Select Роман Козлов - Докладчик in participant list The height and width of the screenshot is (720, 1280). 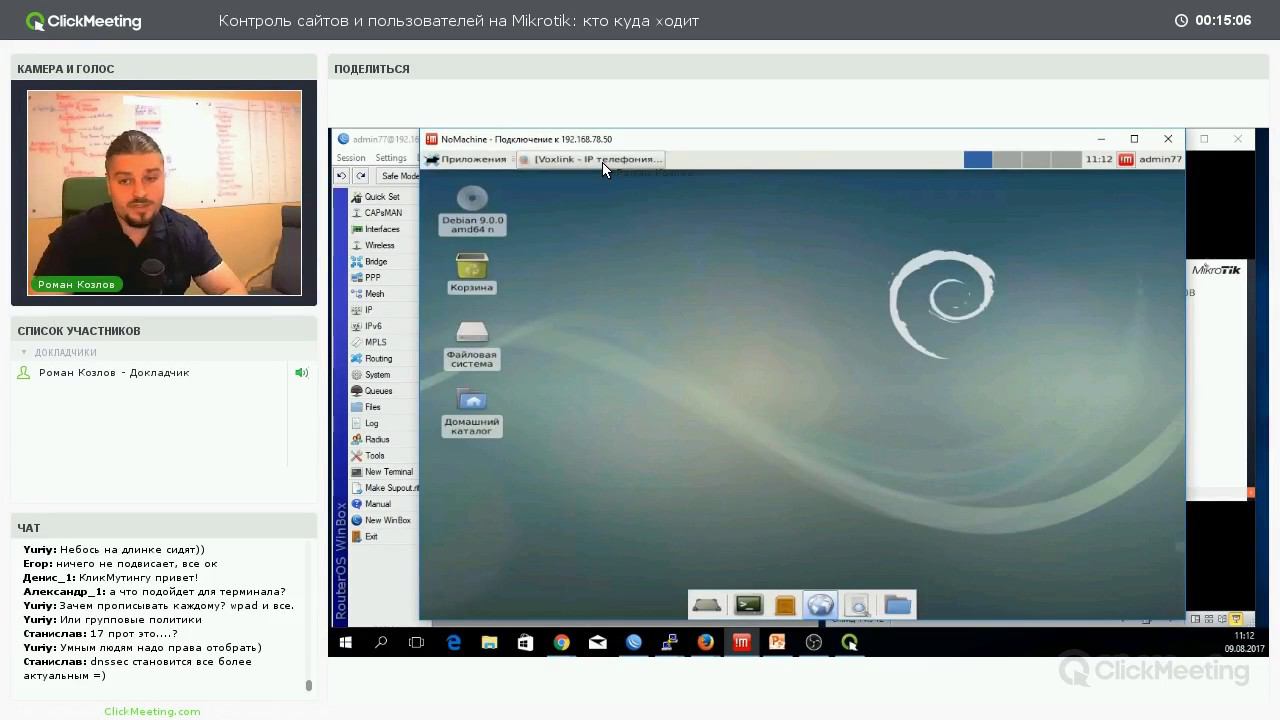point(114,373)
